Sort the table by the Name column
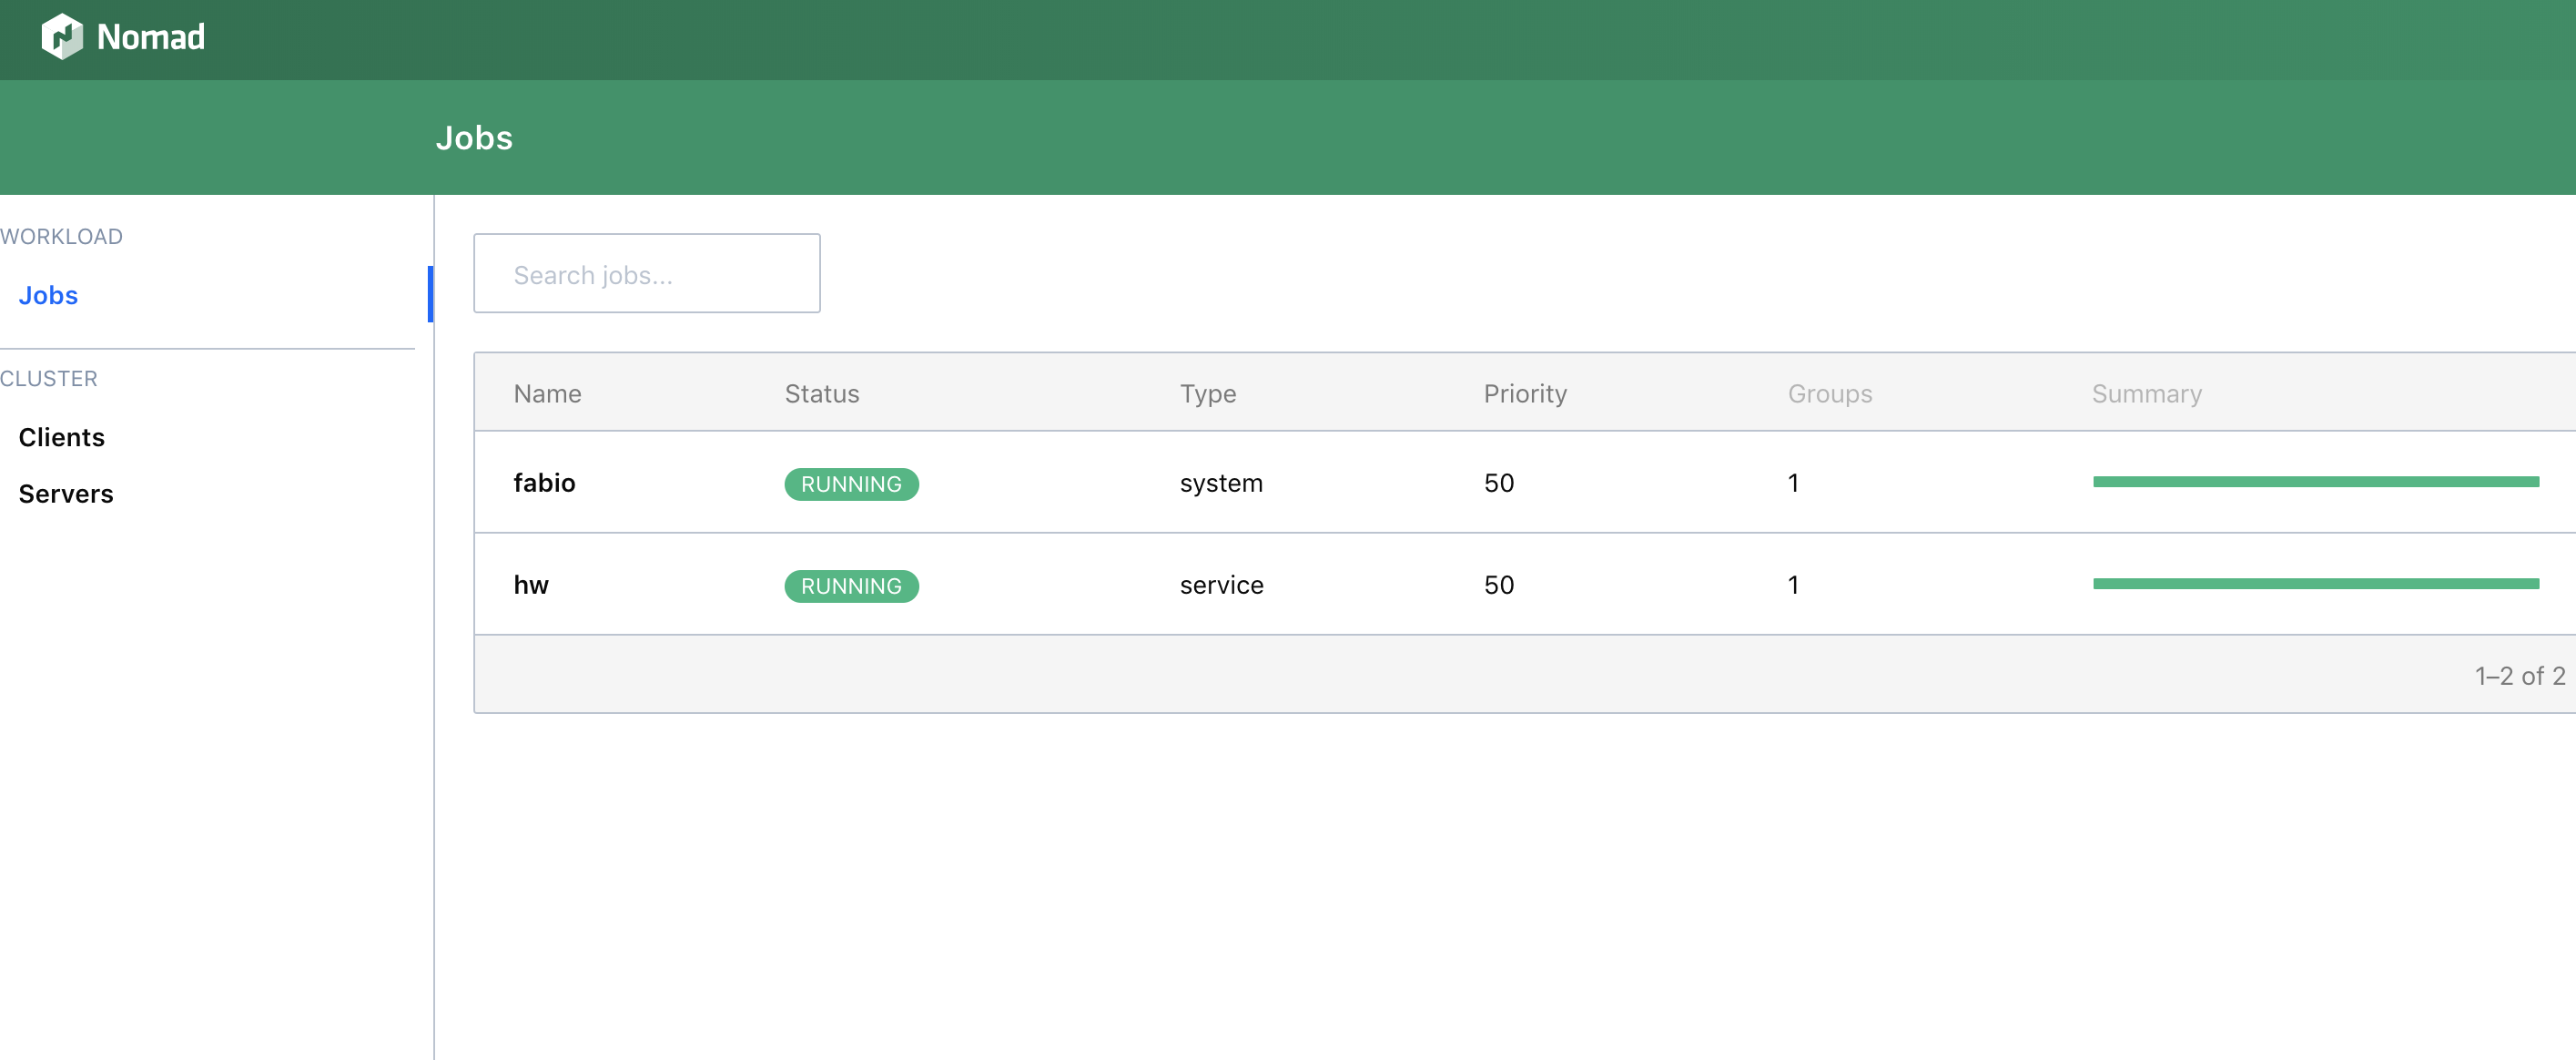 tap(547, 394)
